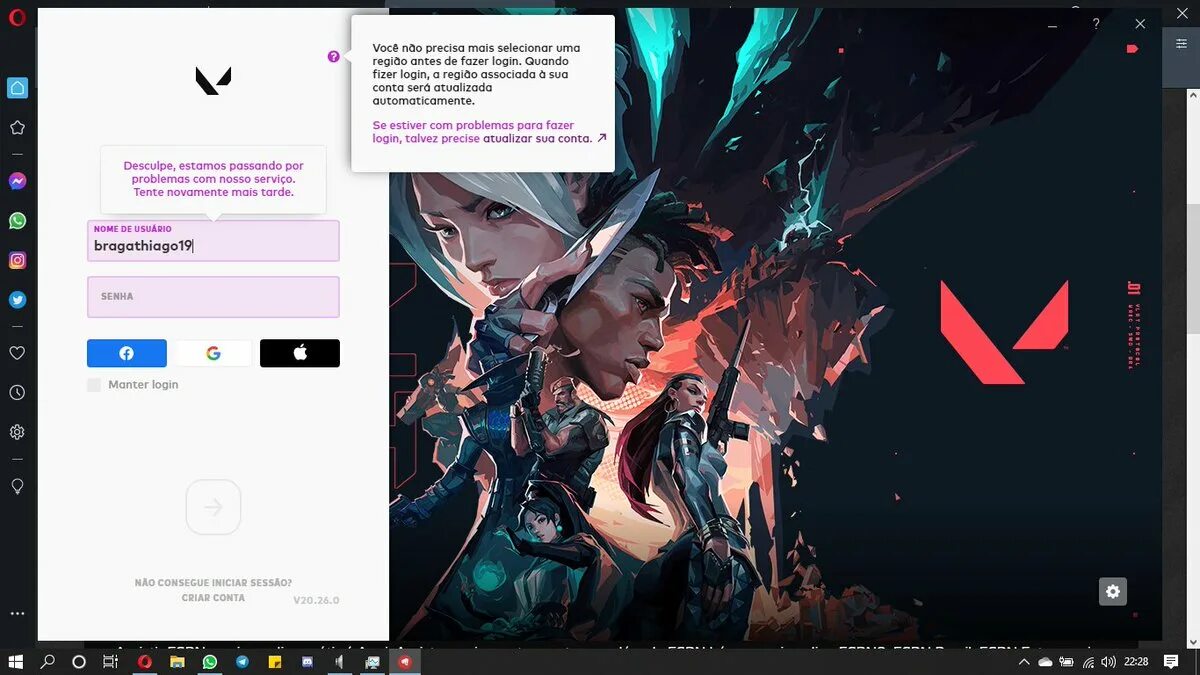Sign in with the Facebook icon
Screen dimensions: 1200x675
(x=126, y=352)
